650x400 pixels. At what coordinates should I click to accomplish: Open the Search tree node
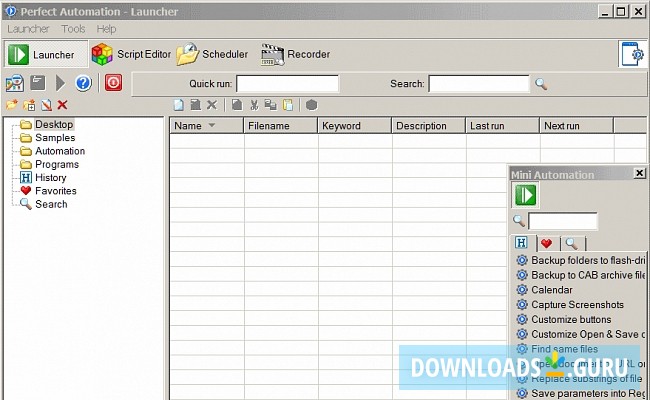coord(51,204)
